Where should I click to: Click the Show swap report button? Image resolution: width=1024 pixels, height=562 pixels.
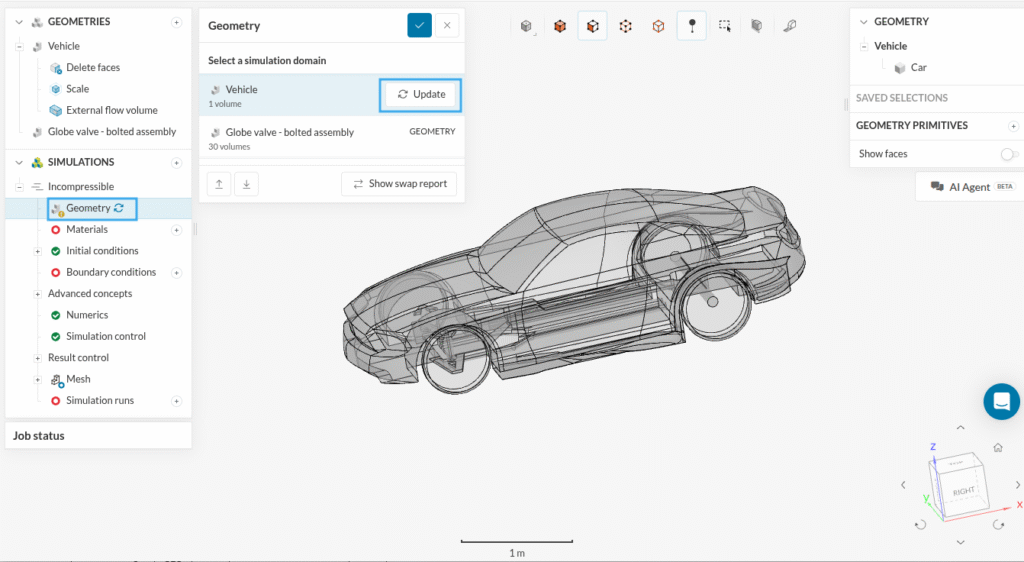tap(399, 184)
